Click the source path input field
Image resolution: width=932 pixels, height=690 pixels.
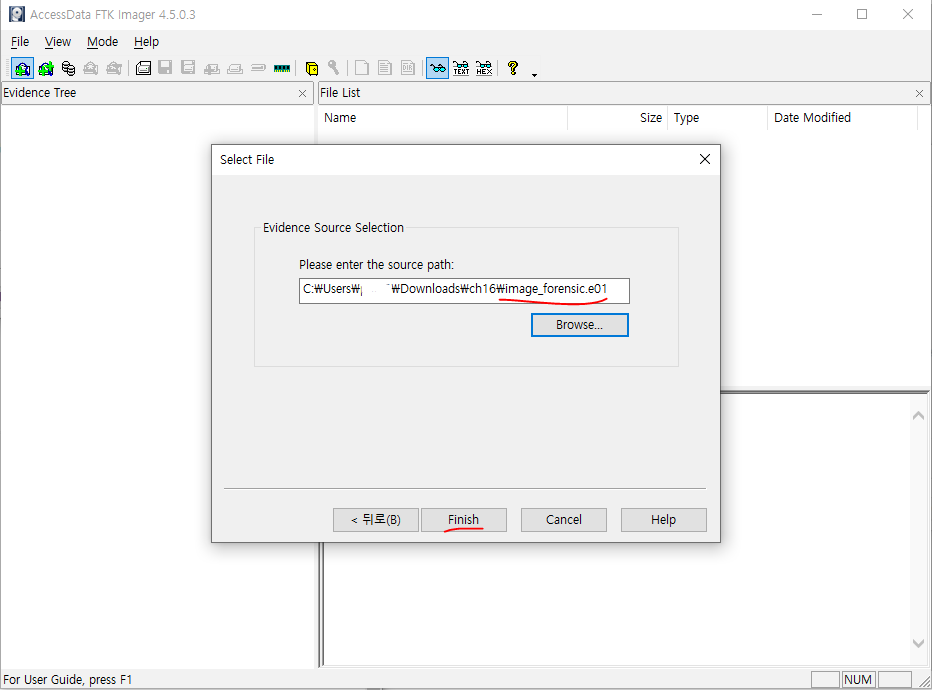pos(464,291)
